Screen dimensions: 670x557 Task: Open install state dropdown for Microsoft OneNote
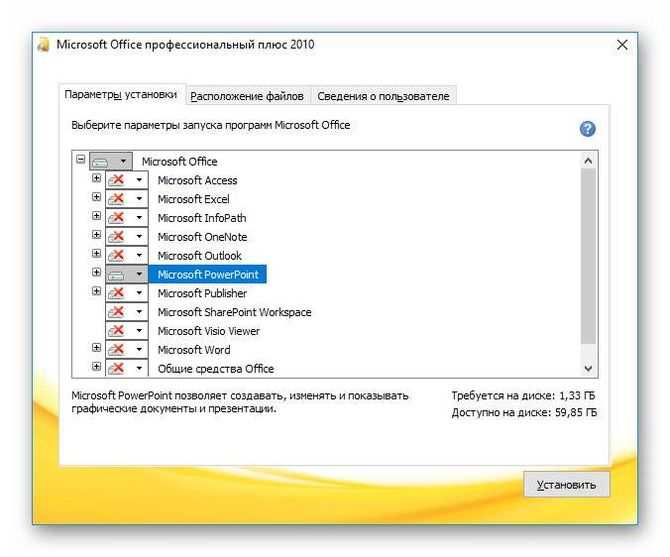127,237
